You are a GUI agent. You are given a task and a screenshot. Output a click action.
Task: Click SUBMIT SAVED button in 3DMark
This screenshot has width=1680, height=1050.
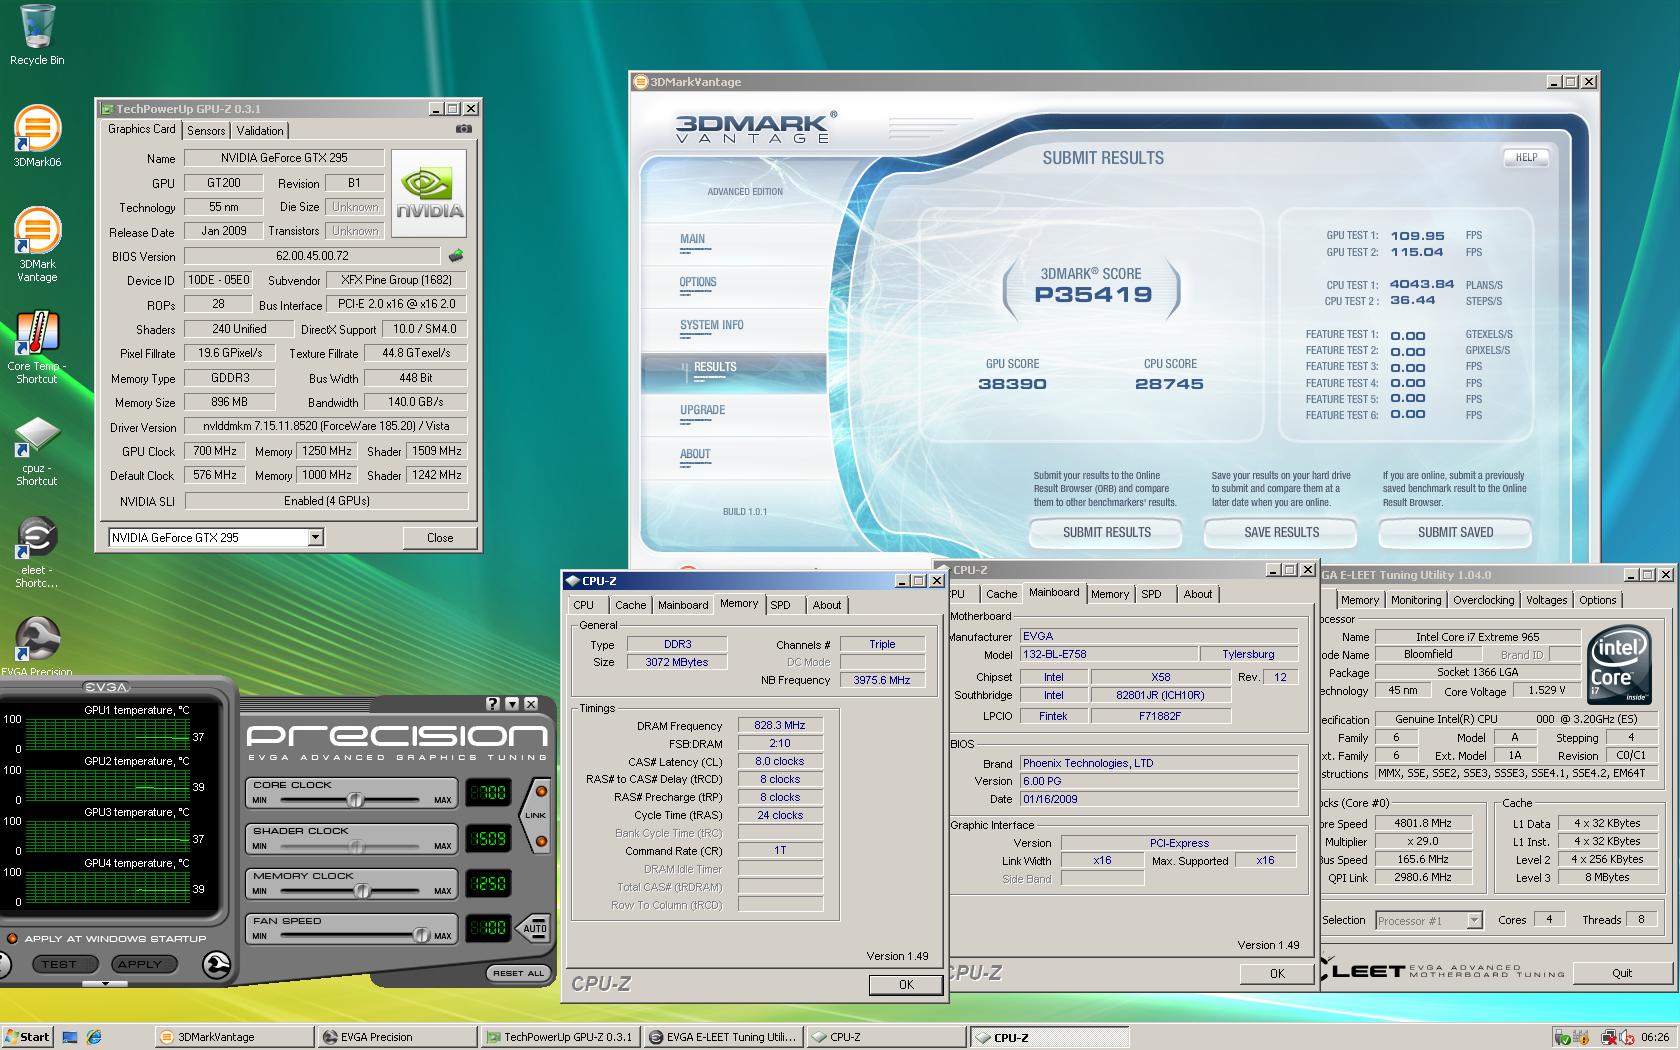pyautogui.click(x=1455, y=533)
